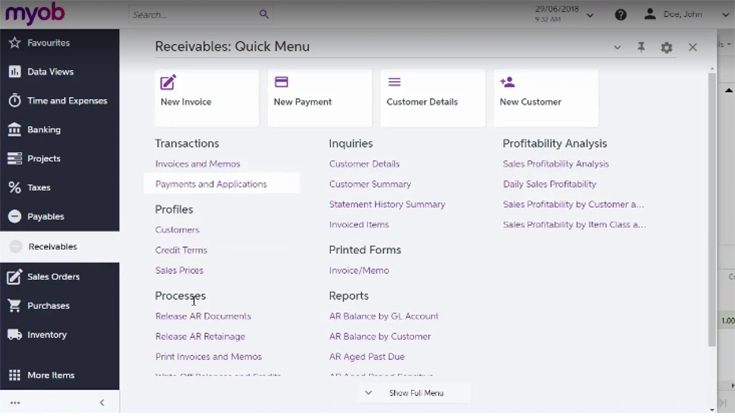Open Banking building icon
The height and width of the screenshot is (416, 735).
[x=15, y=129]
